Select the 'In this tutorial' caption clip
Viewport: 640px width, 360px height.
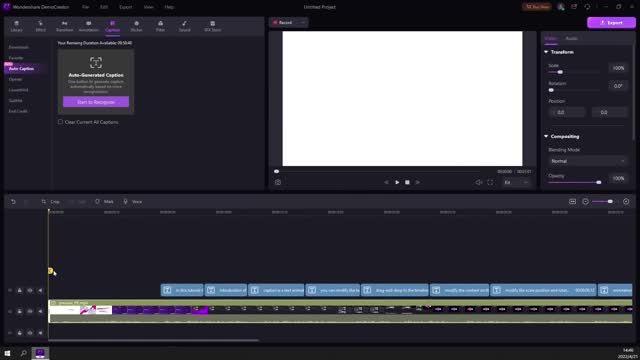pos(182,290)
